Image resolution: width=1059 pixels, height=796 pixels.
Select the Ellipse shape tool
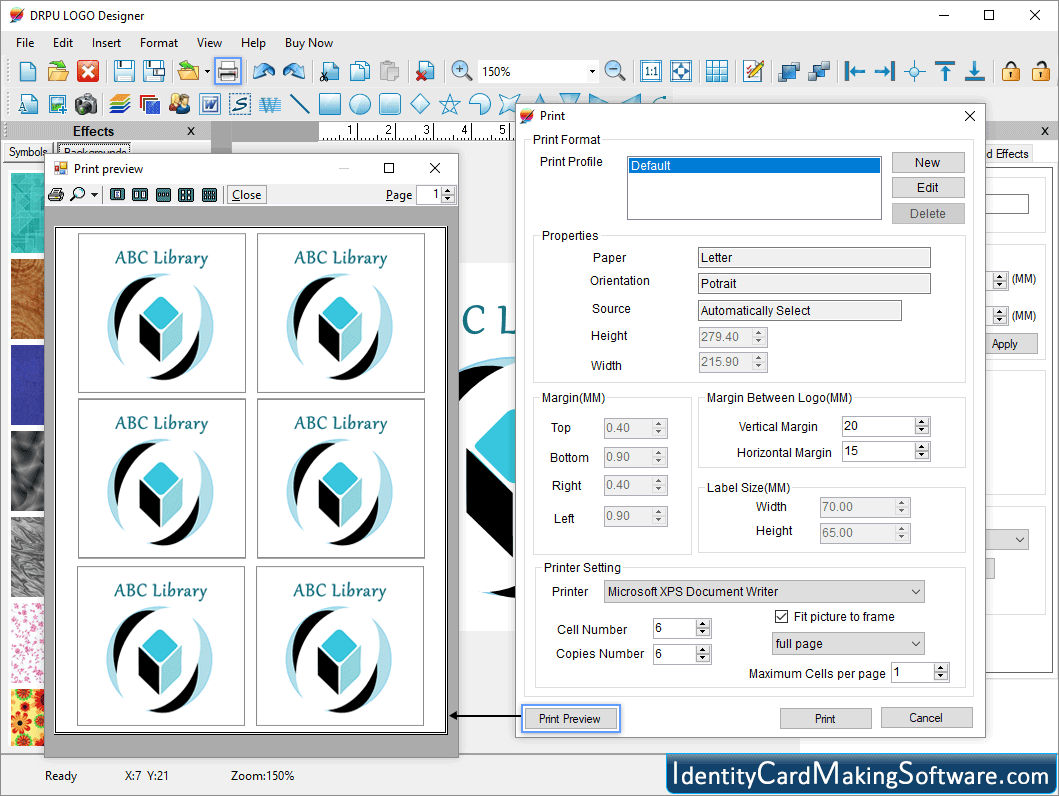360,104
